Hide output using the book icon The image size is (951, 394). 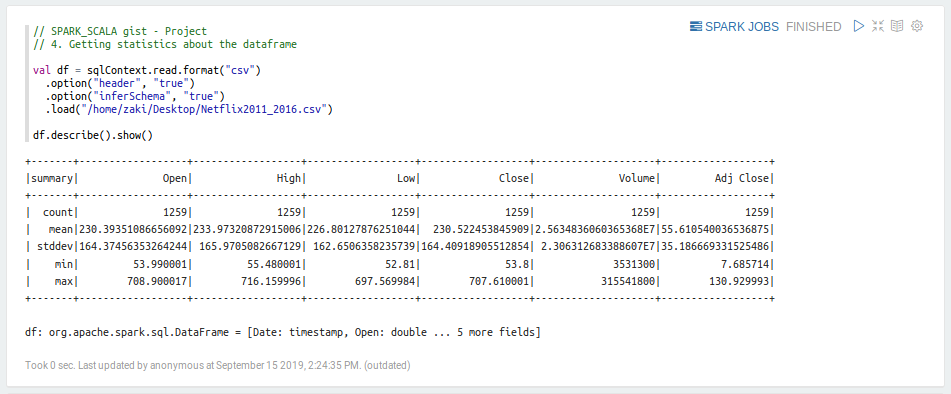coord(897,26)
